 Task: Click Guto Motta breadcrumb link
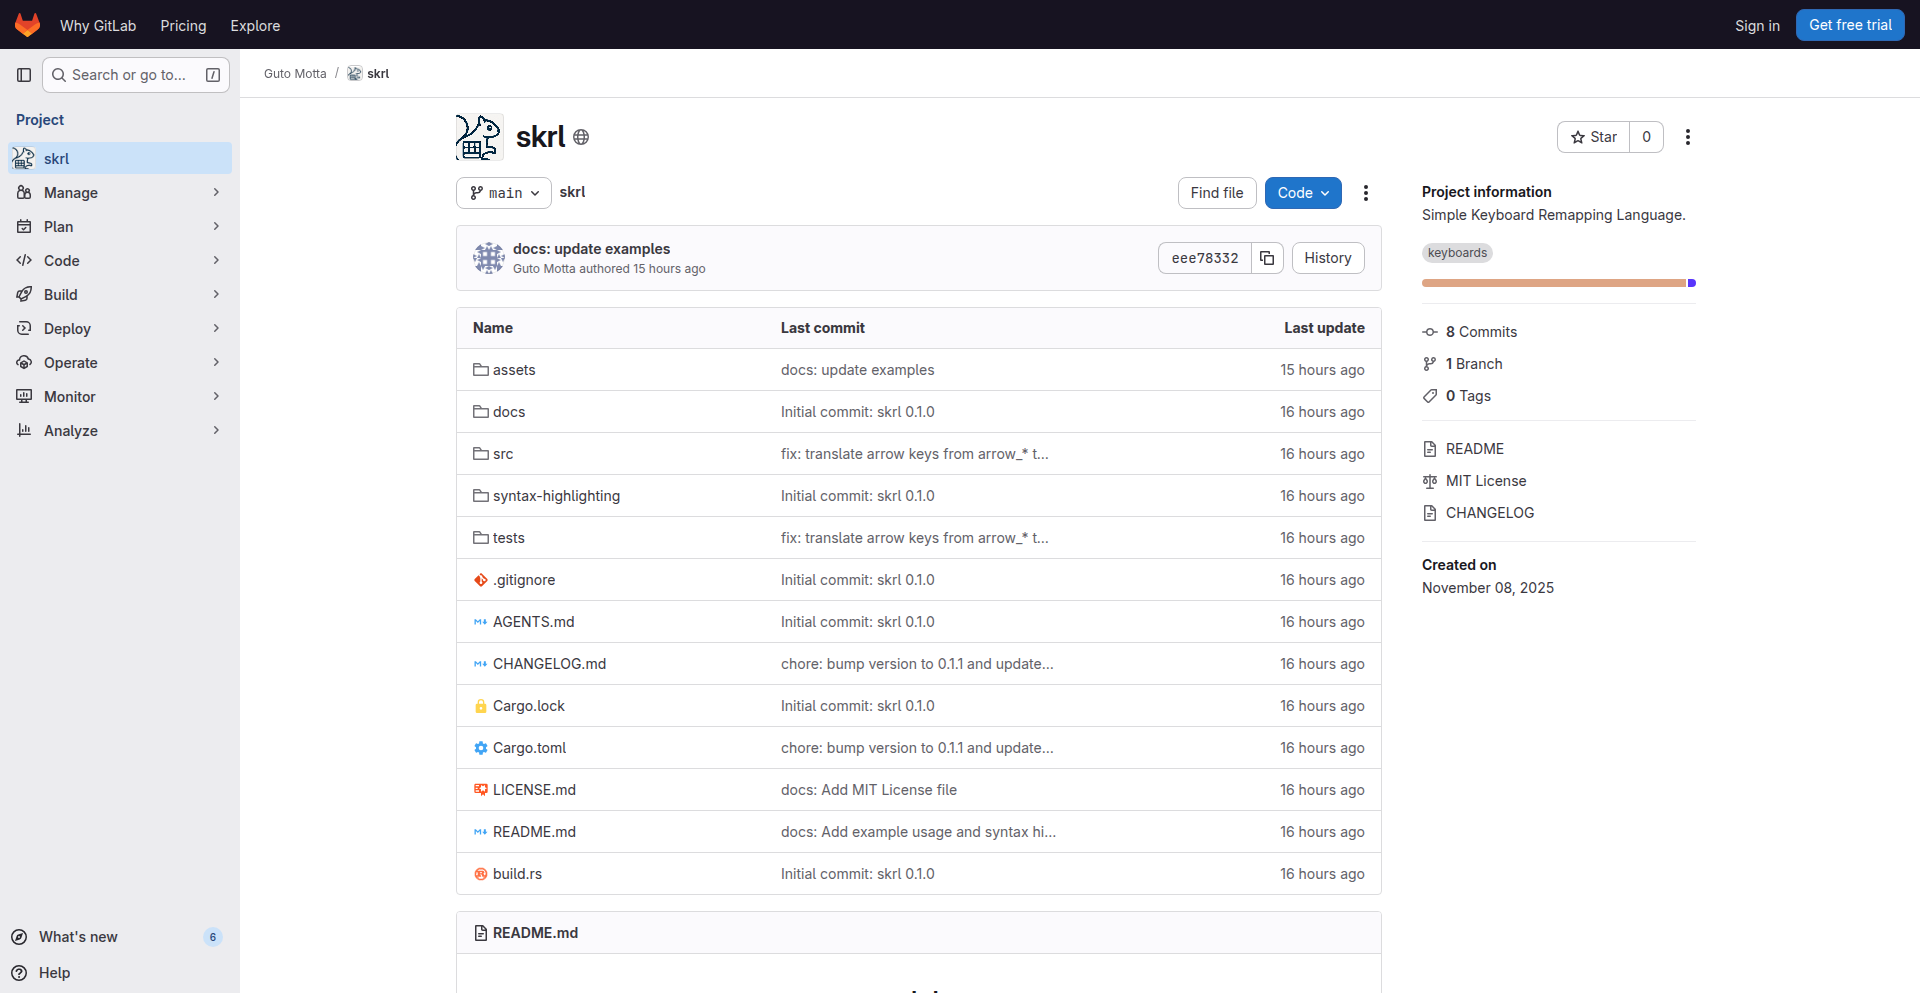pos(295,74)
